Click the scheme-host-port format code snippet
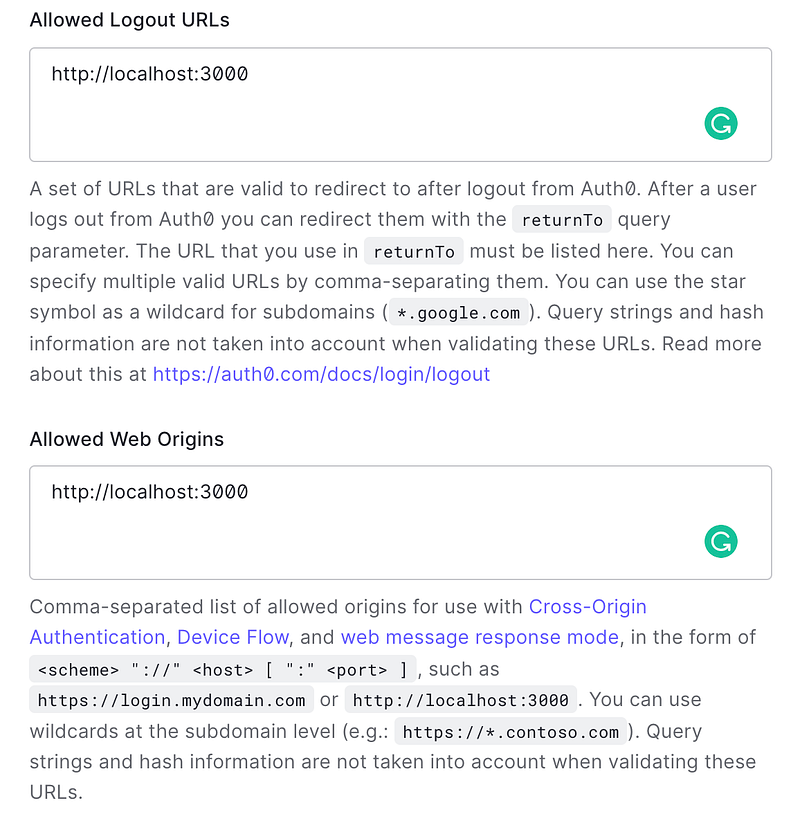This screenshot has width=800, height=817. [x=224, y=669]
